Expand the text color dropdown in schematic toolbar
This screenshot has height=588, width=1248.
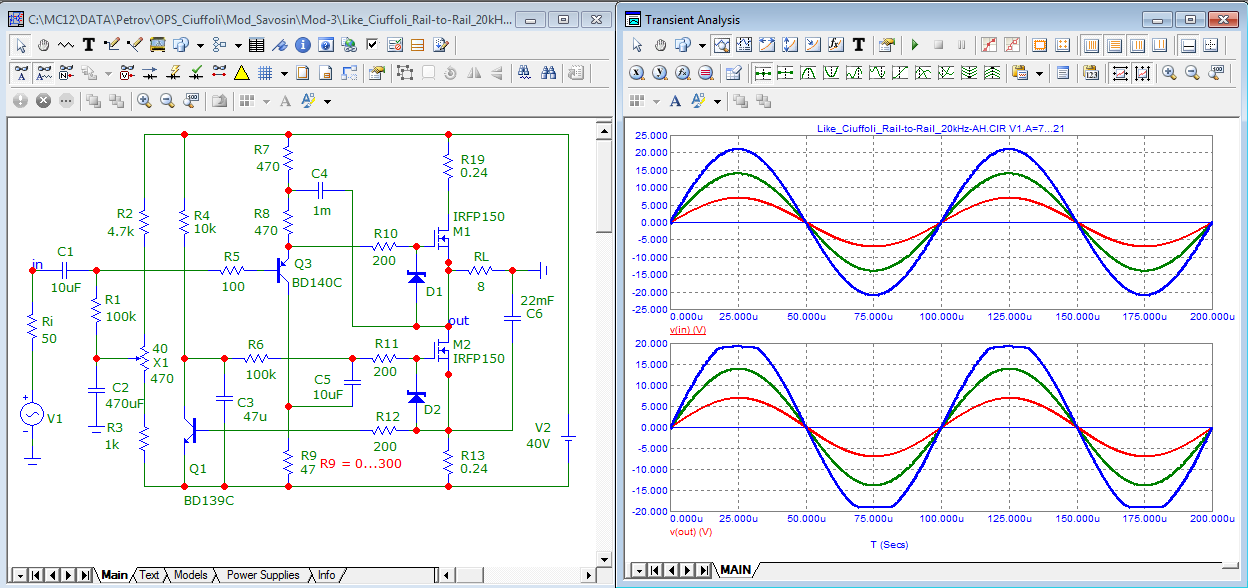click(x=326, y=101)
